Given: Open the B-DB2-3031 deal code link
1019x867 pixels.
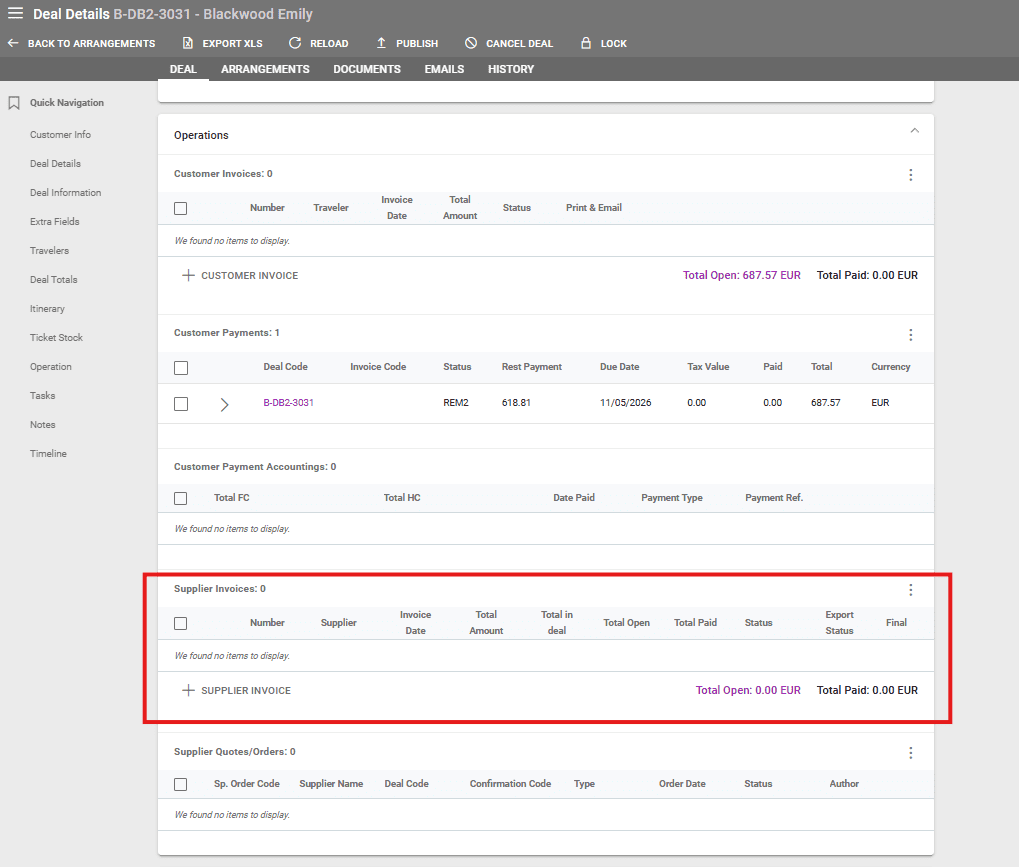Looking at the screenshot, I should [288, 403].
